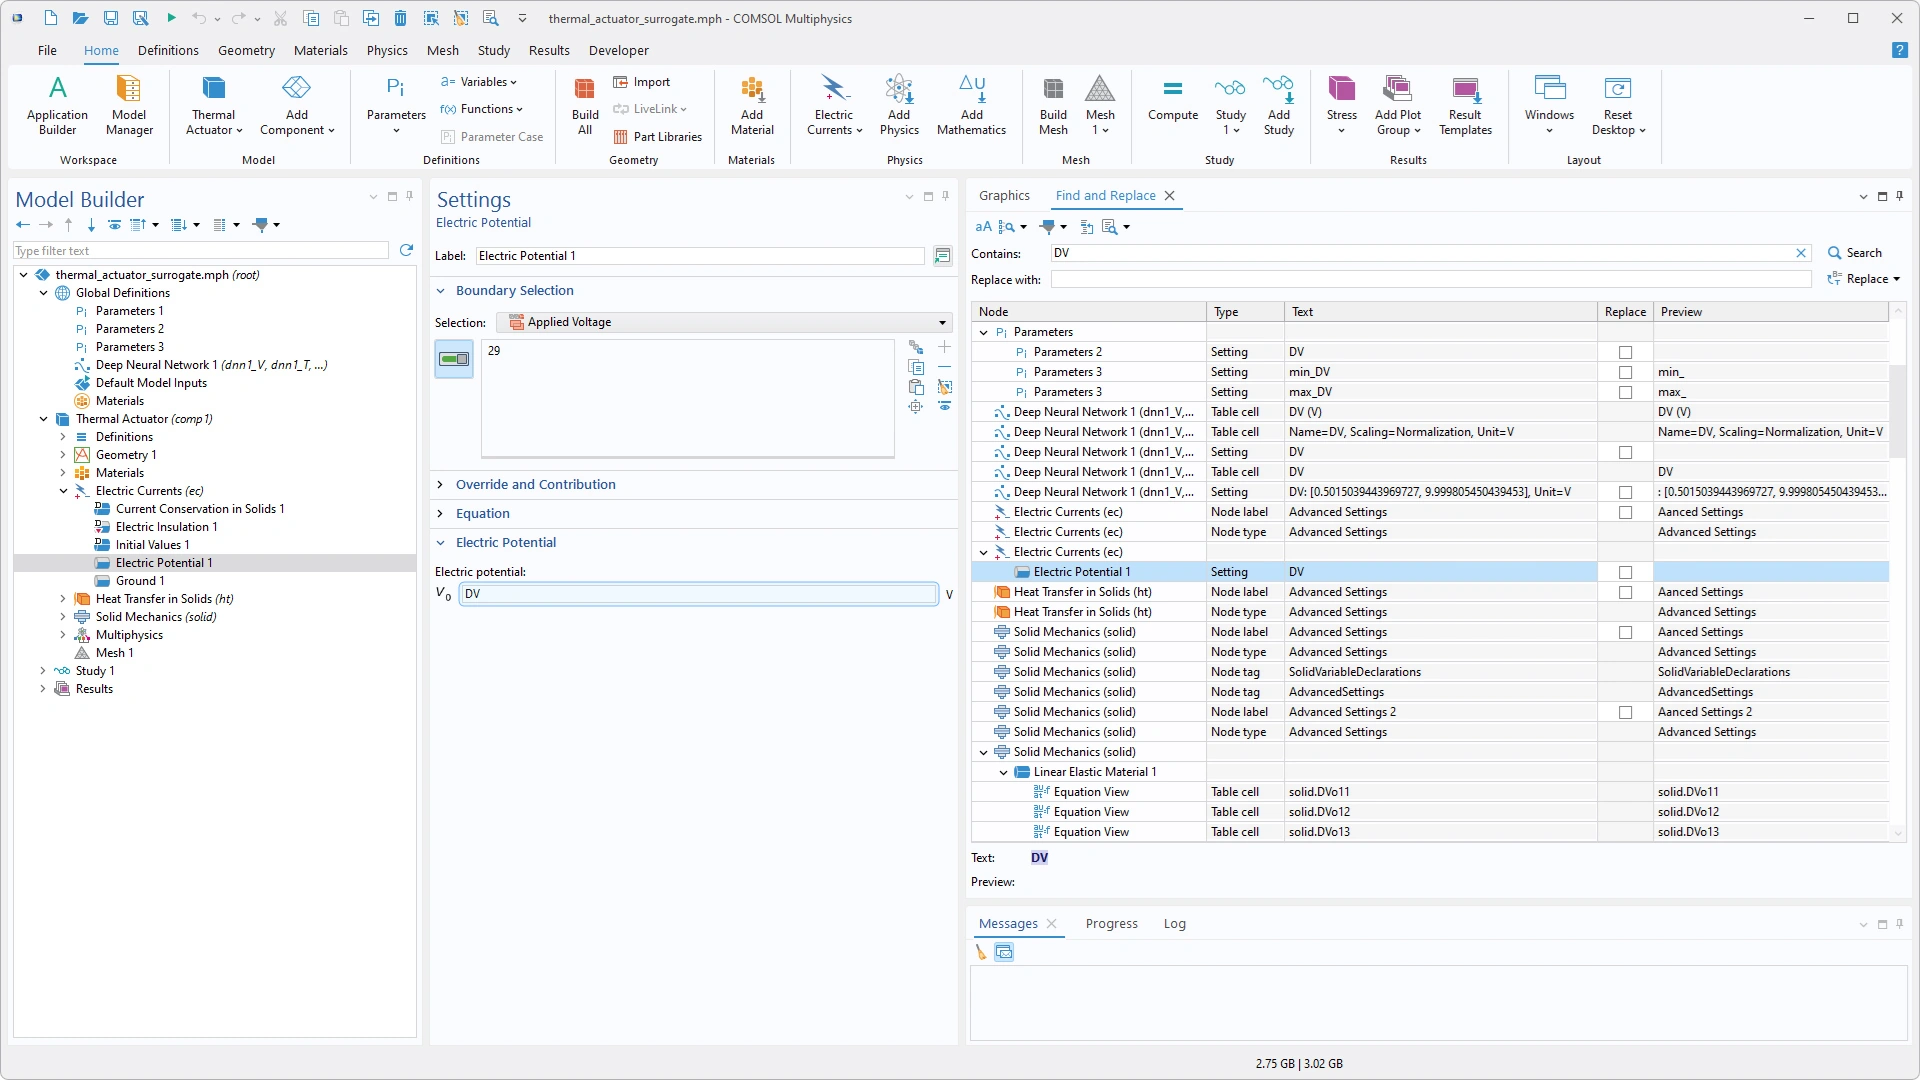Switch to the Graphics tab
Viewport: 1920px width, 1080px height.
(1004, 196)
